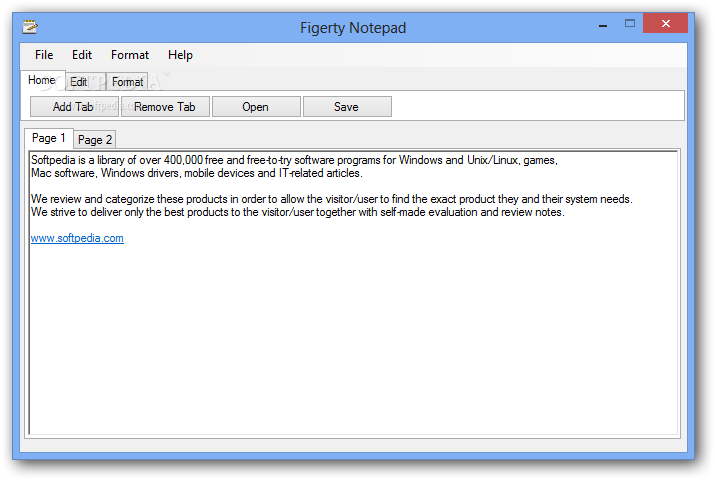Follow the www.softpedia.com link

coord(77,238)
